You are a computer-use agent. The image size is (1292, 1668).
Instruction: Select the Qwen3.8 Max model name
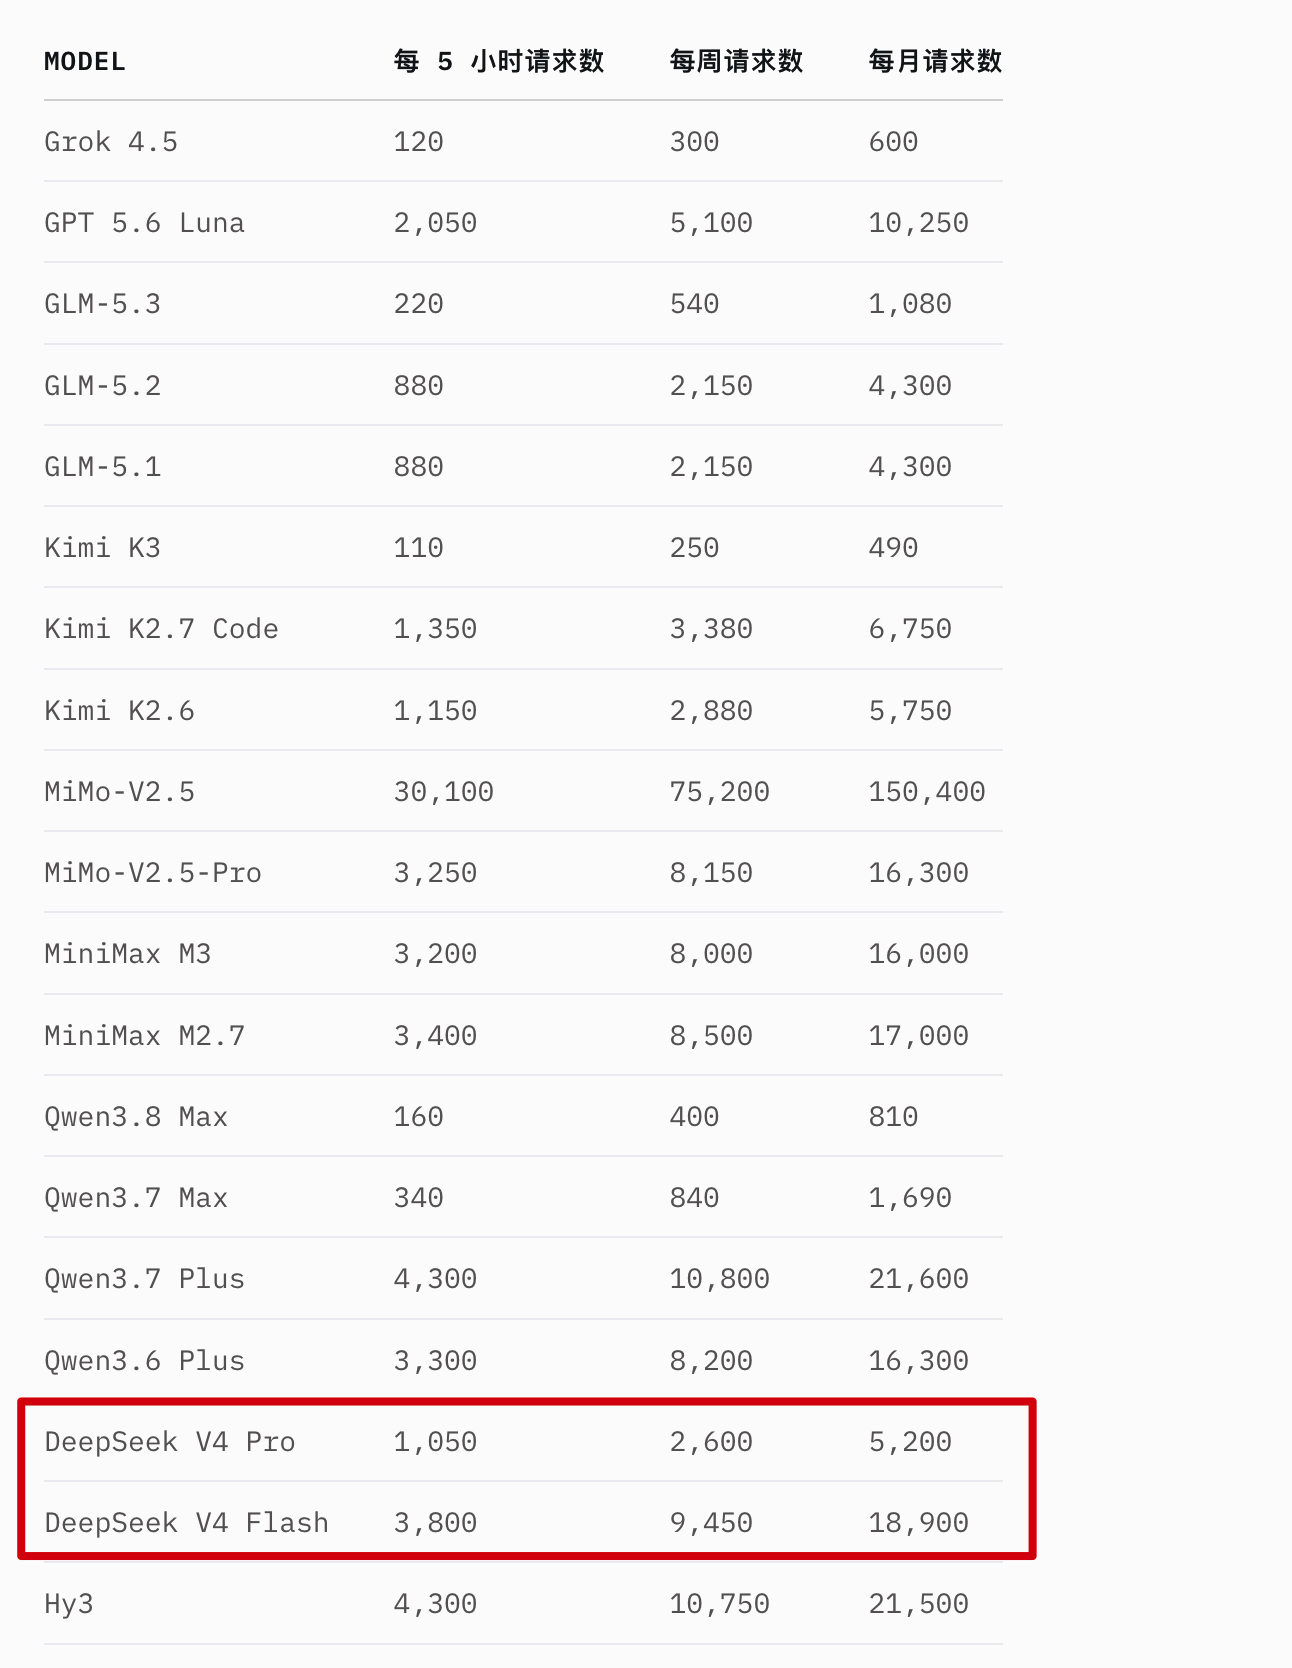[136, 1117]
